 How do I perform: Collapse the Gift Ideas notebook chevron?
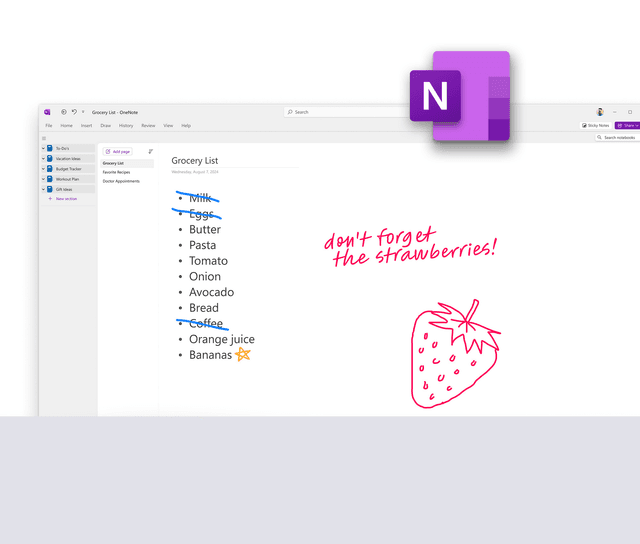[x=43, y=189]
